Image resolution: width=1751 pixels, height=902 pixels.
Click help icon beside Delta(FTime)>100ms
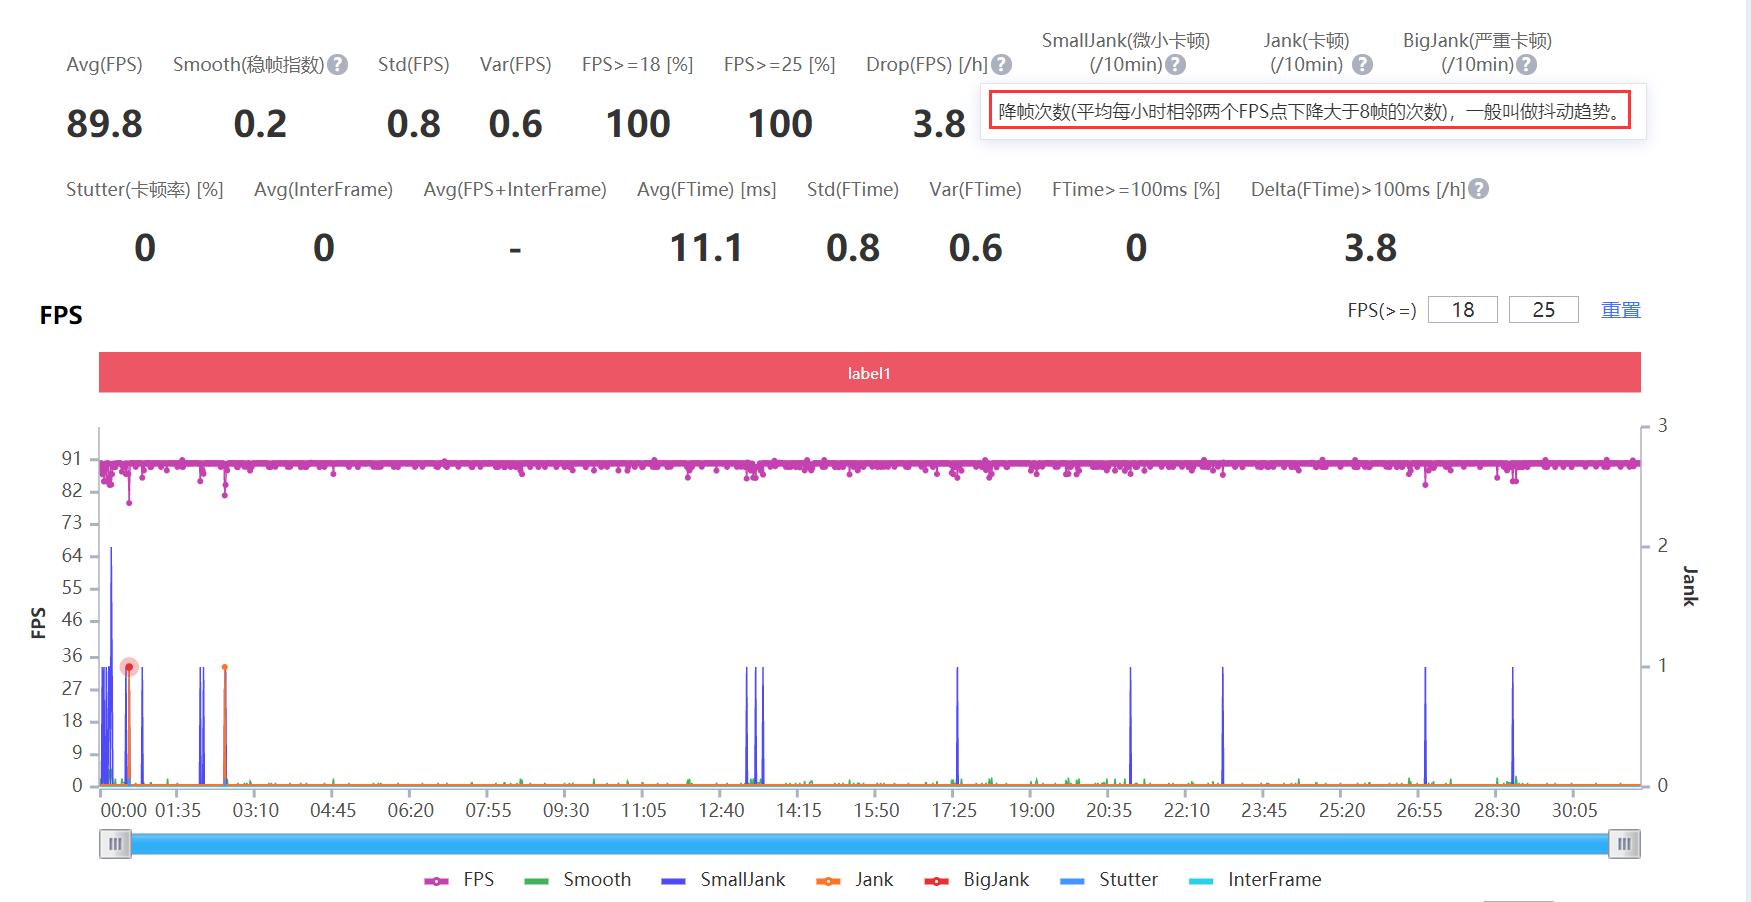tap(1479, 189)
